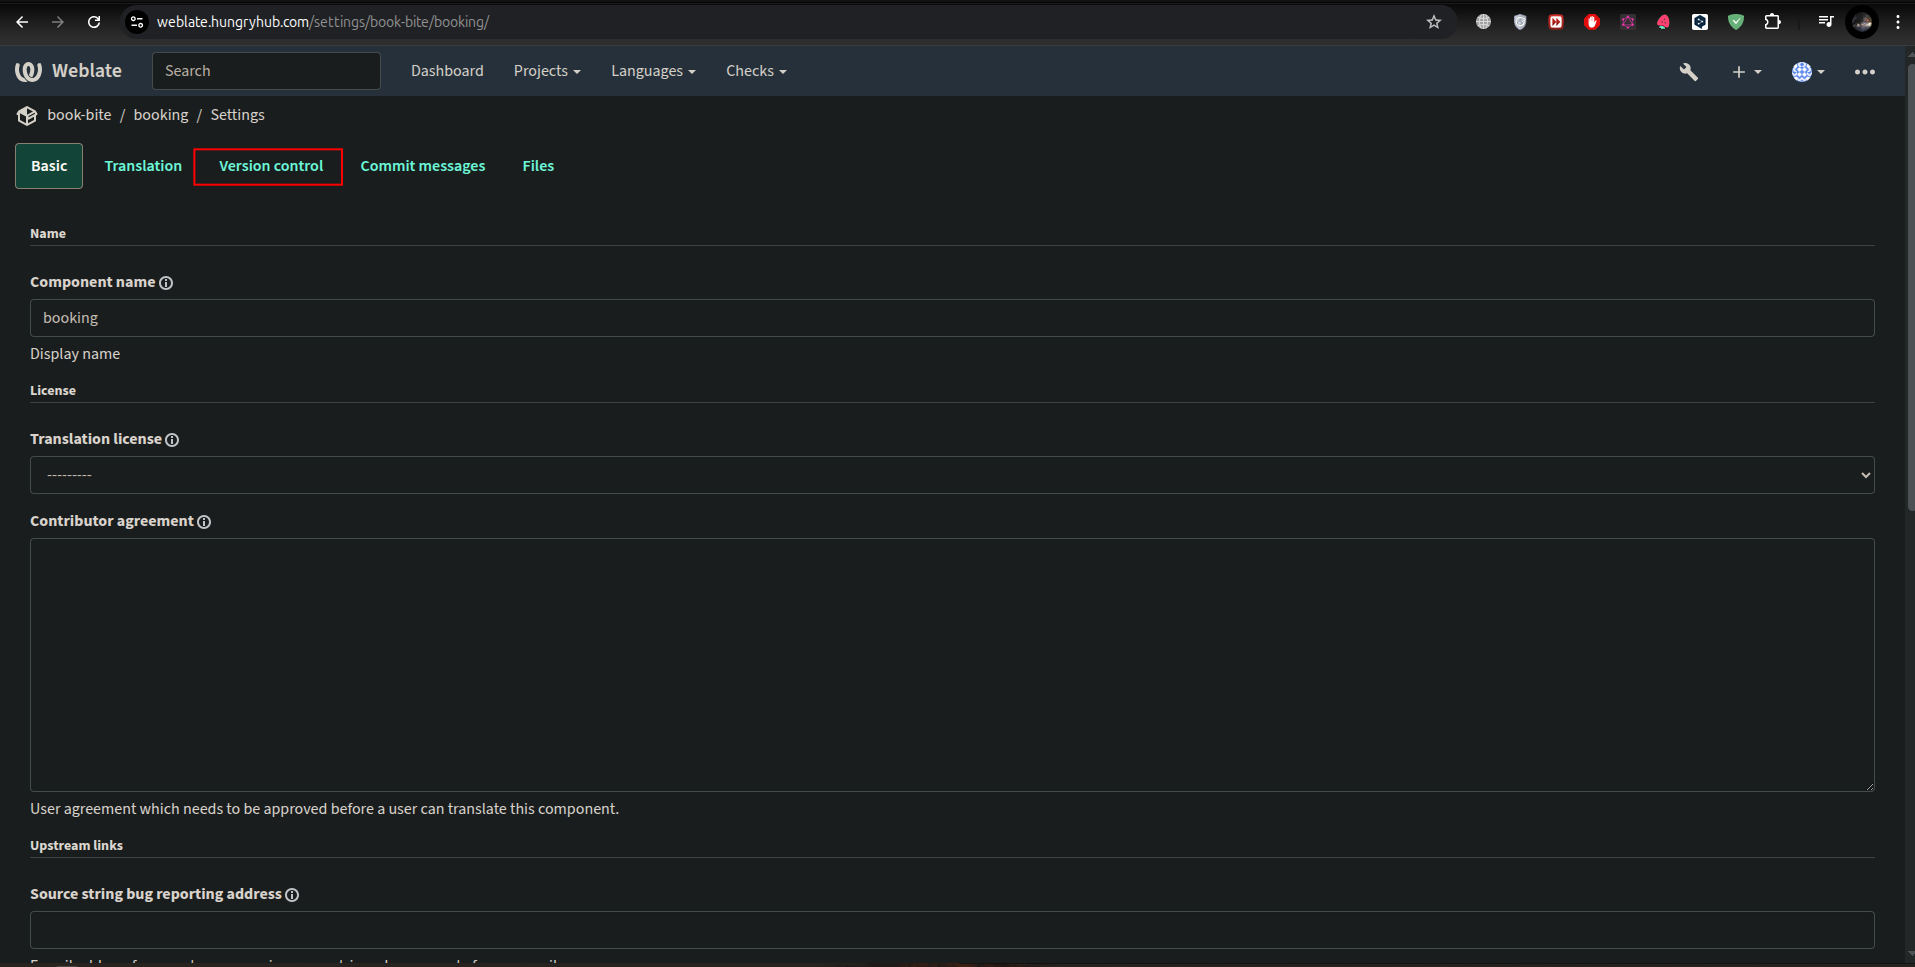This screenshot has height=967, width=1915.
Task: Expand the Checks dropdown menu
Action: (x=755, y=71)
